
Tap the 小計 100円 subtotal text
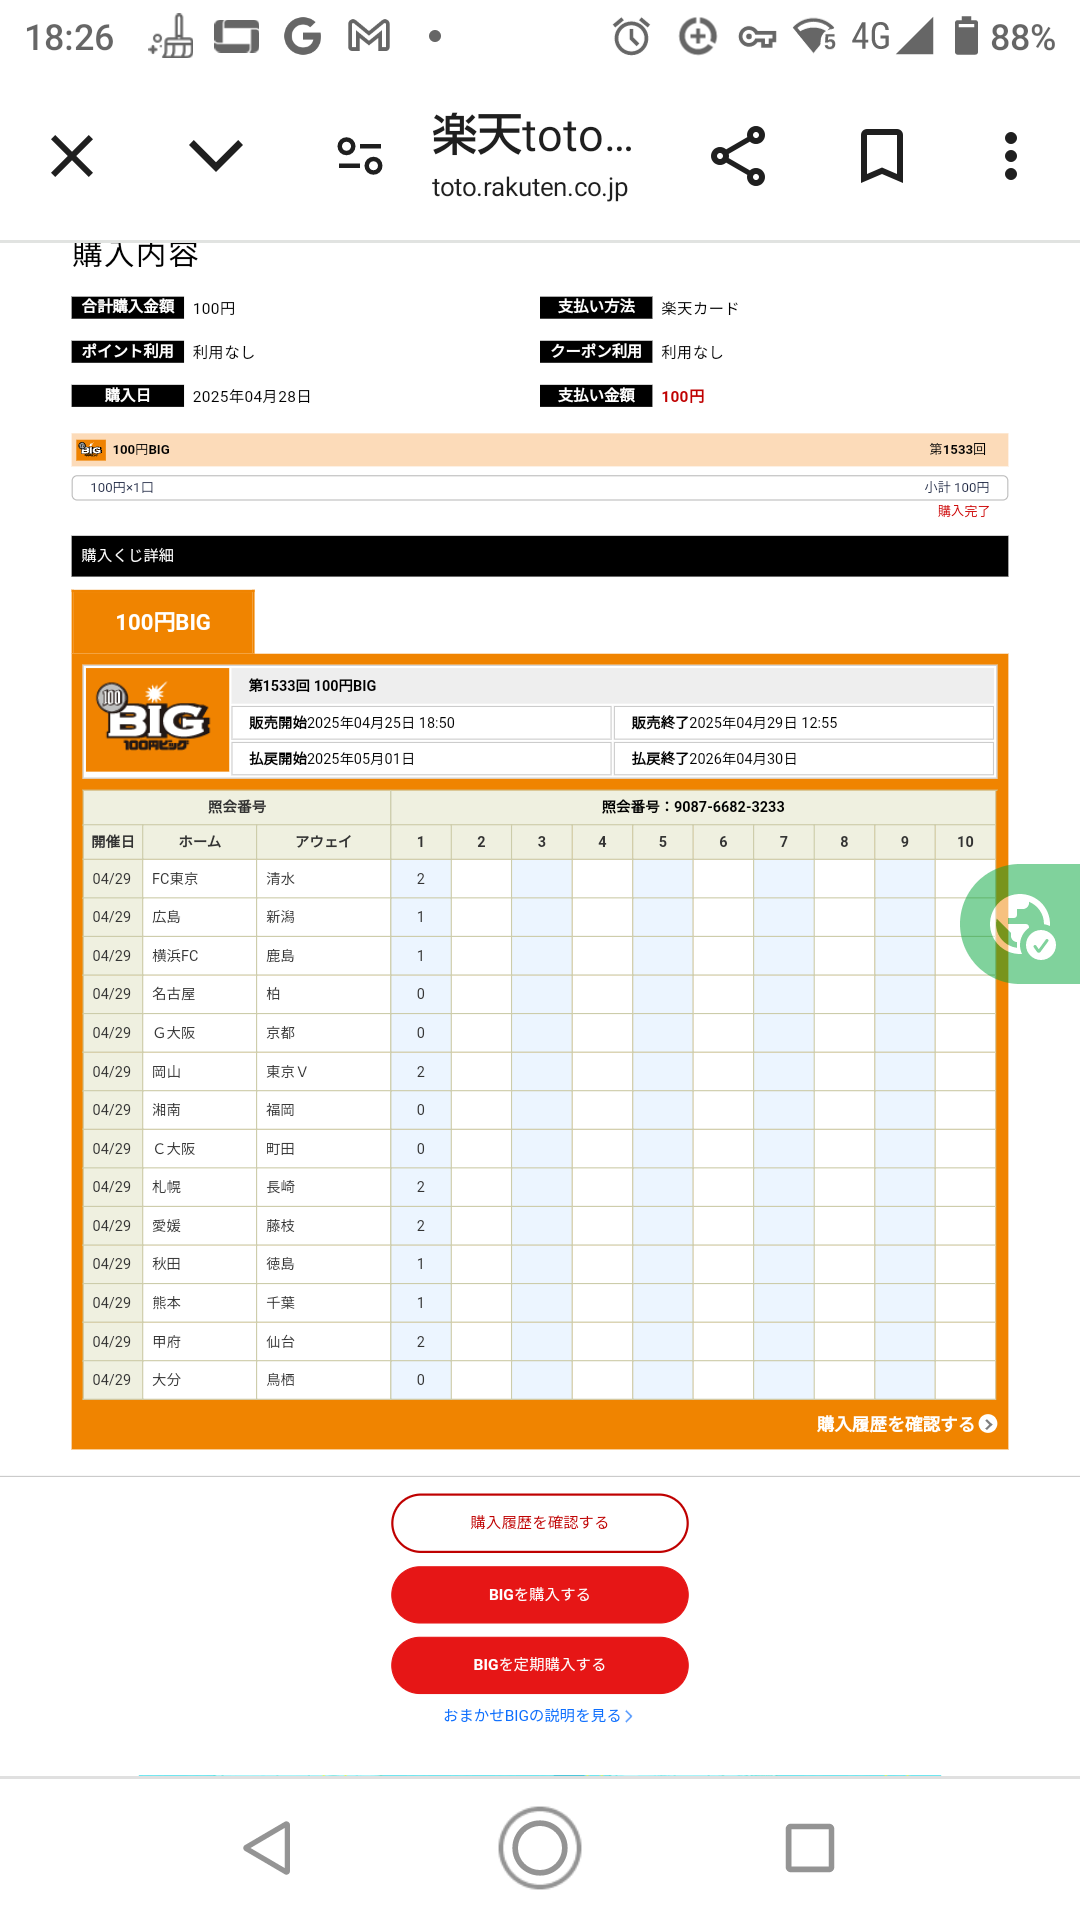957,488
